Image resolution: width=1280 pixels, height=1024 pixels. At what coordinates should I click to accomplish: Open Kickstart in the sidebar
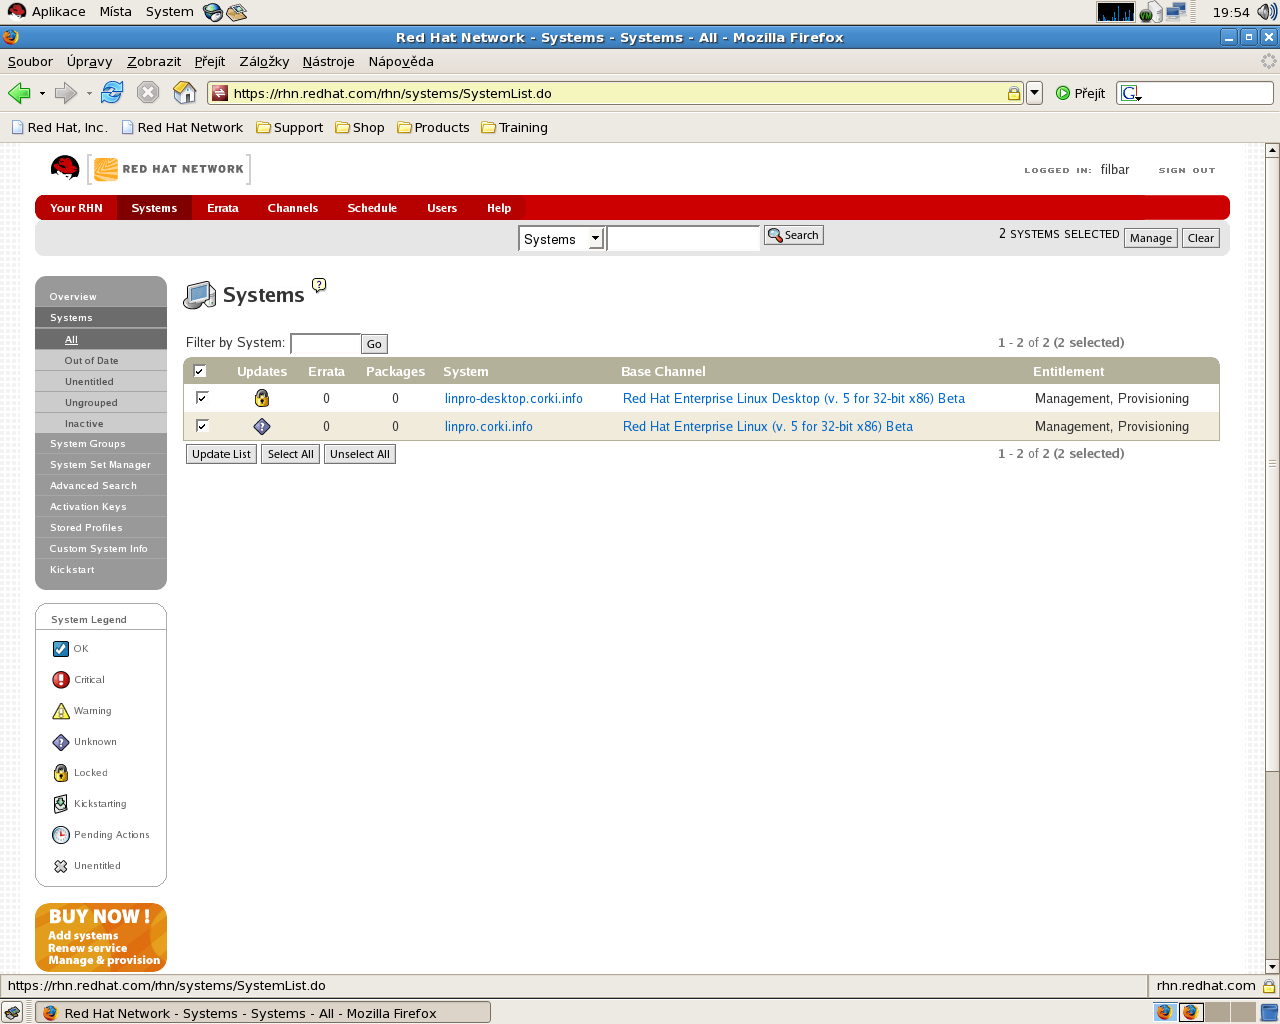point(72,570)
